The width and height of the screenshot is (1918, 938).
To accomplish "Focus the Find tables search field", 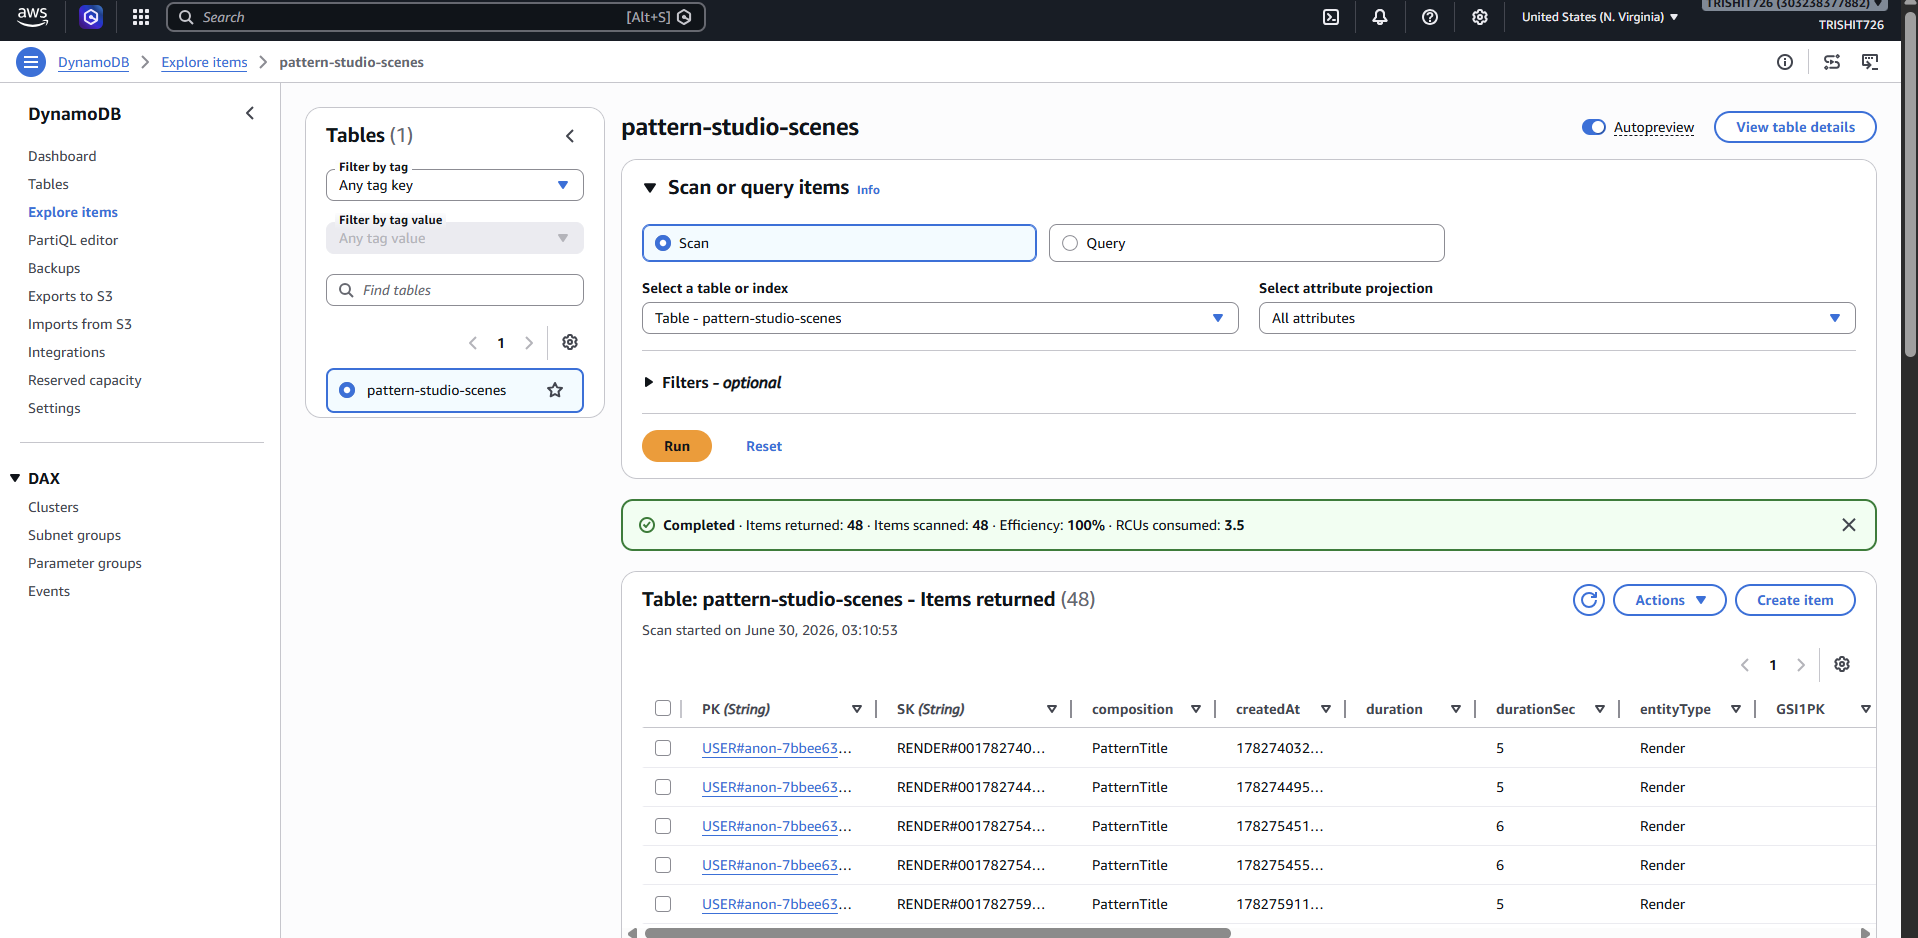I will click(455, 290).
